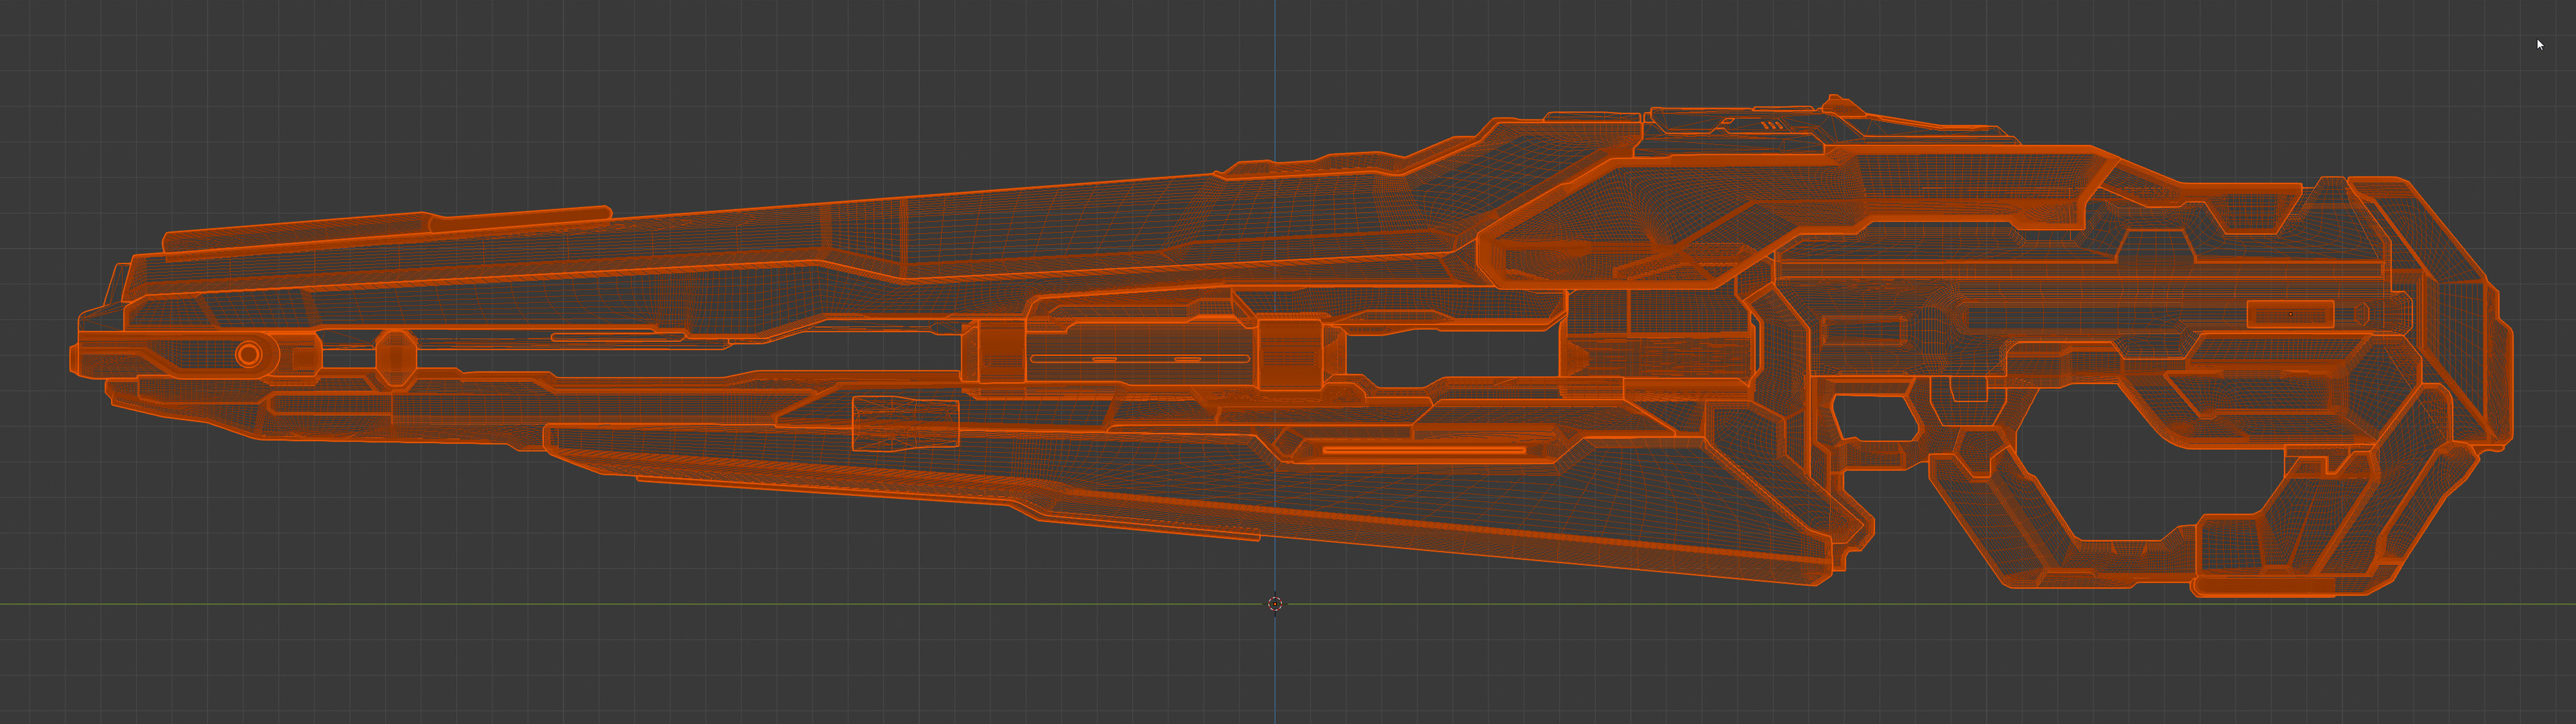This screenshot has height=724, width=2576.
Task: Select the circular bolt near the rifle muzzle
Action: tap(249, 354)
